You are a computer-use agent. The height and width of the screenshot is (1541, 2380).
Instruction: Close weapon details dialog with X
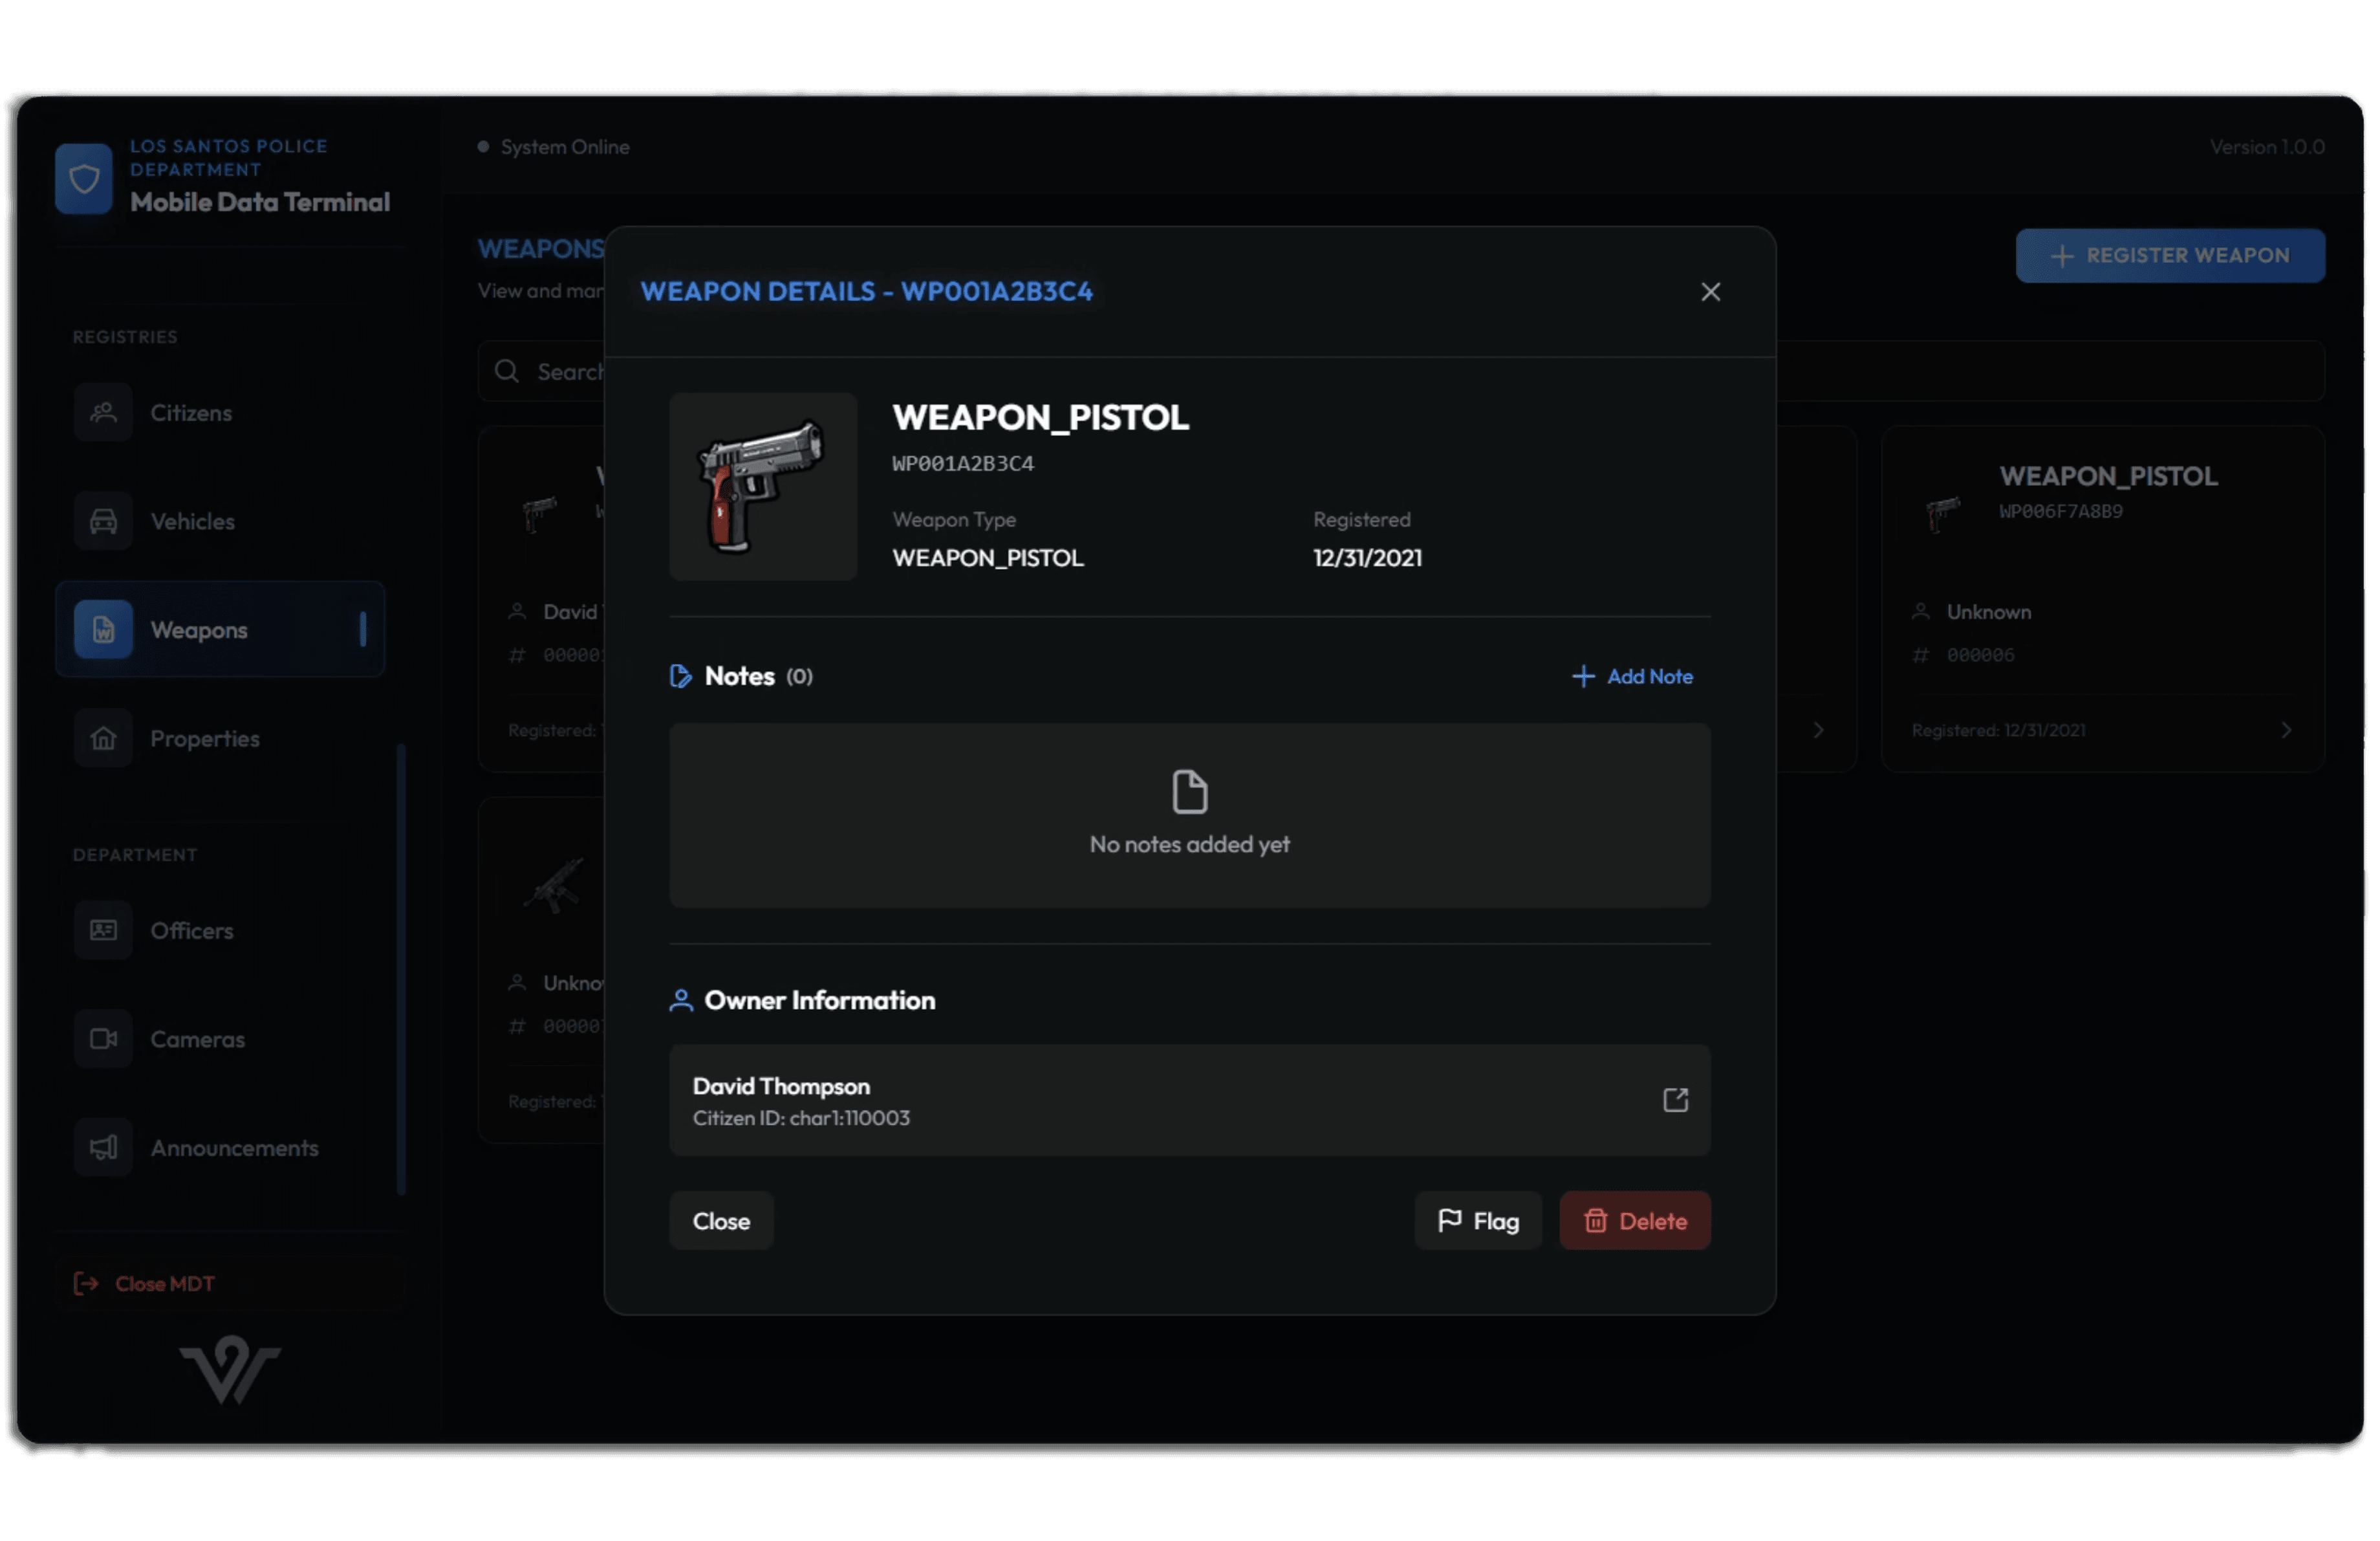coord(1710,291)
